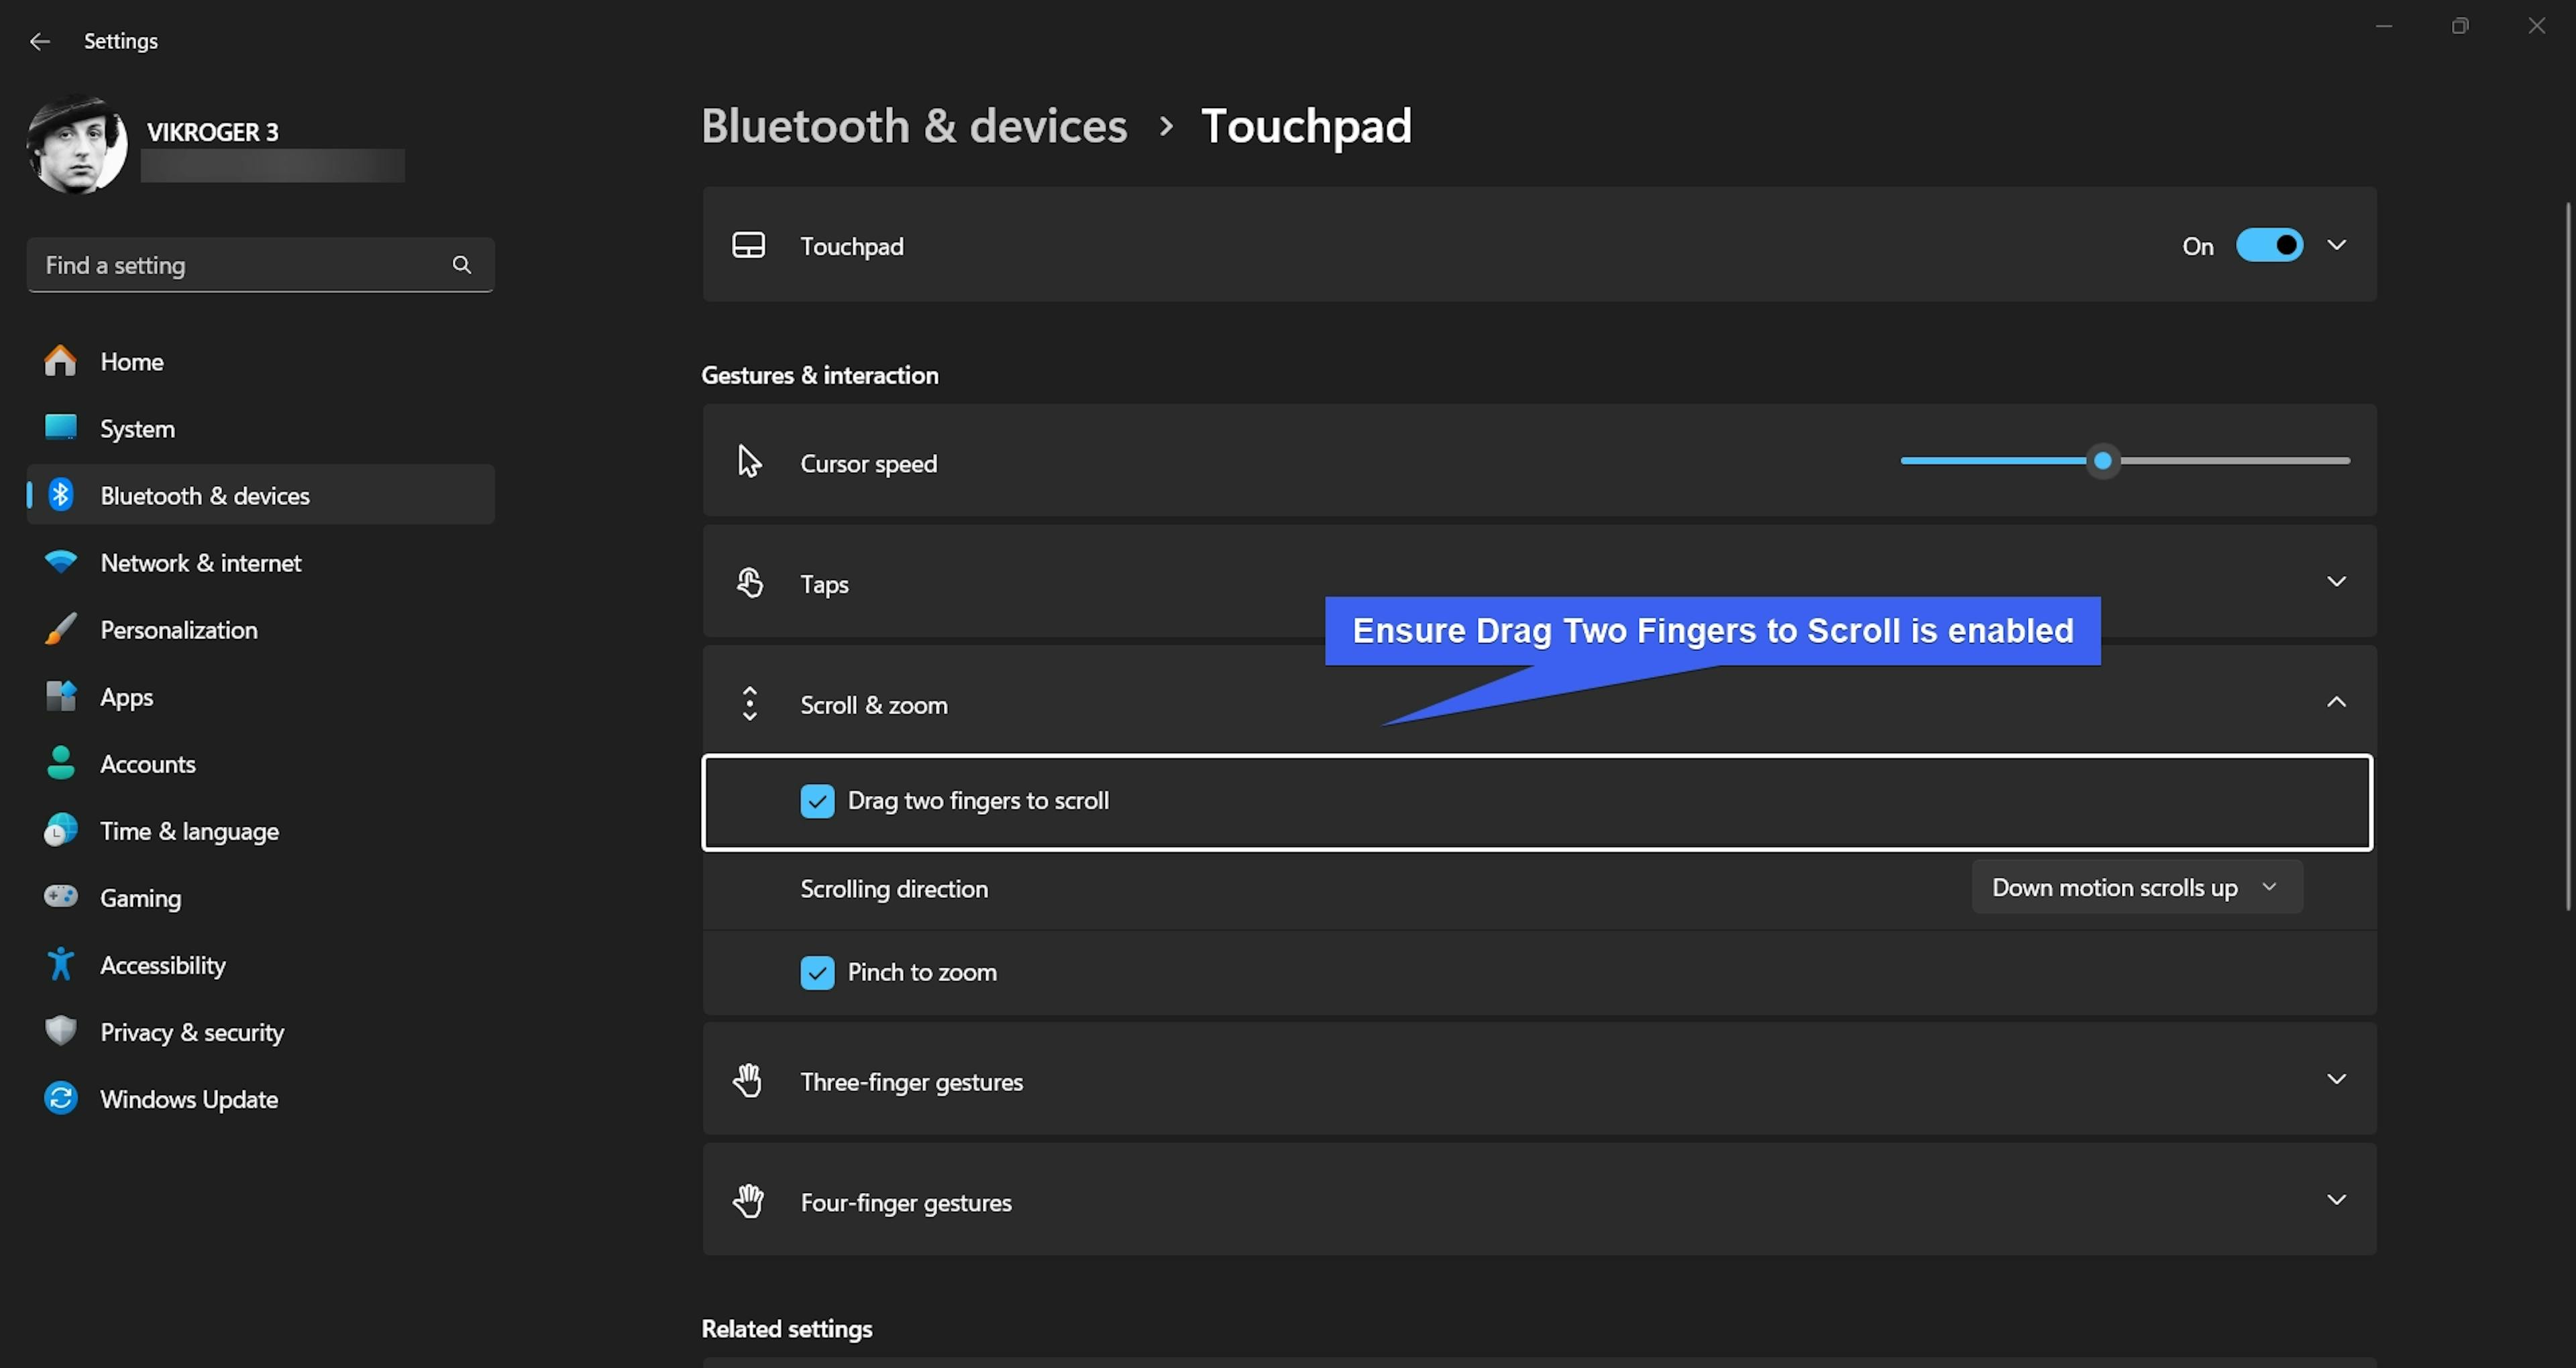This screenshot has width=2576, height=1368.
Task: Open the Accessibility settings page
Action: (x=162, y=965)
